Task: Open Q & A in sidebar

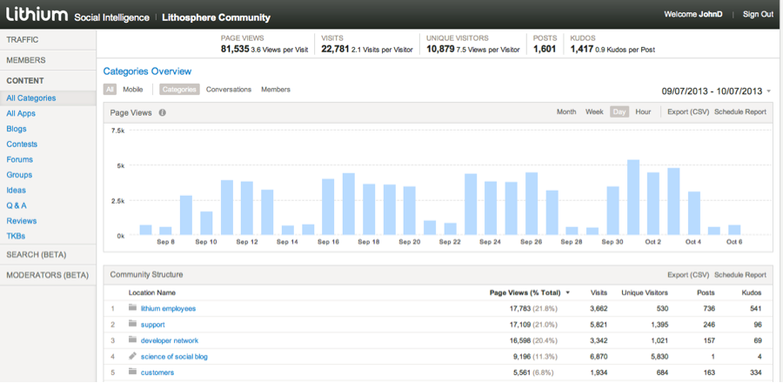Action: point(16,206)
